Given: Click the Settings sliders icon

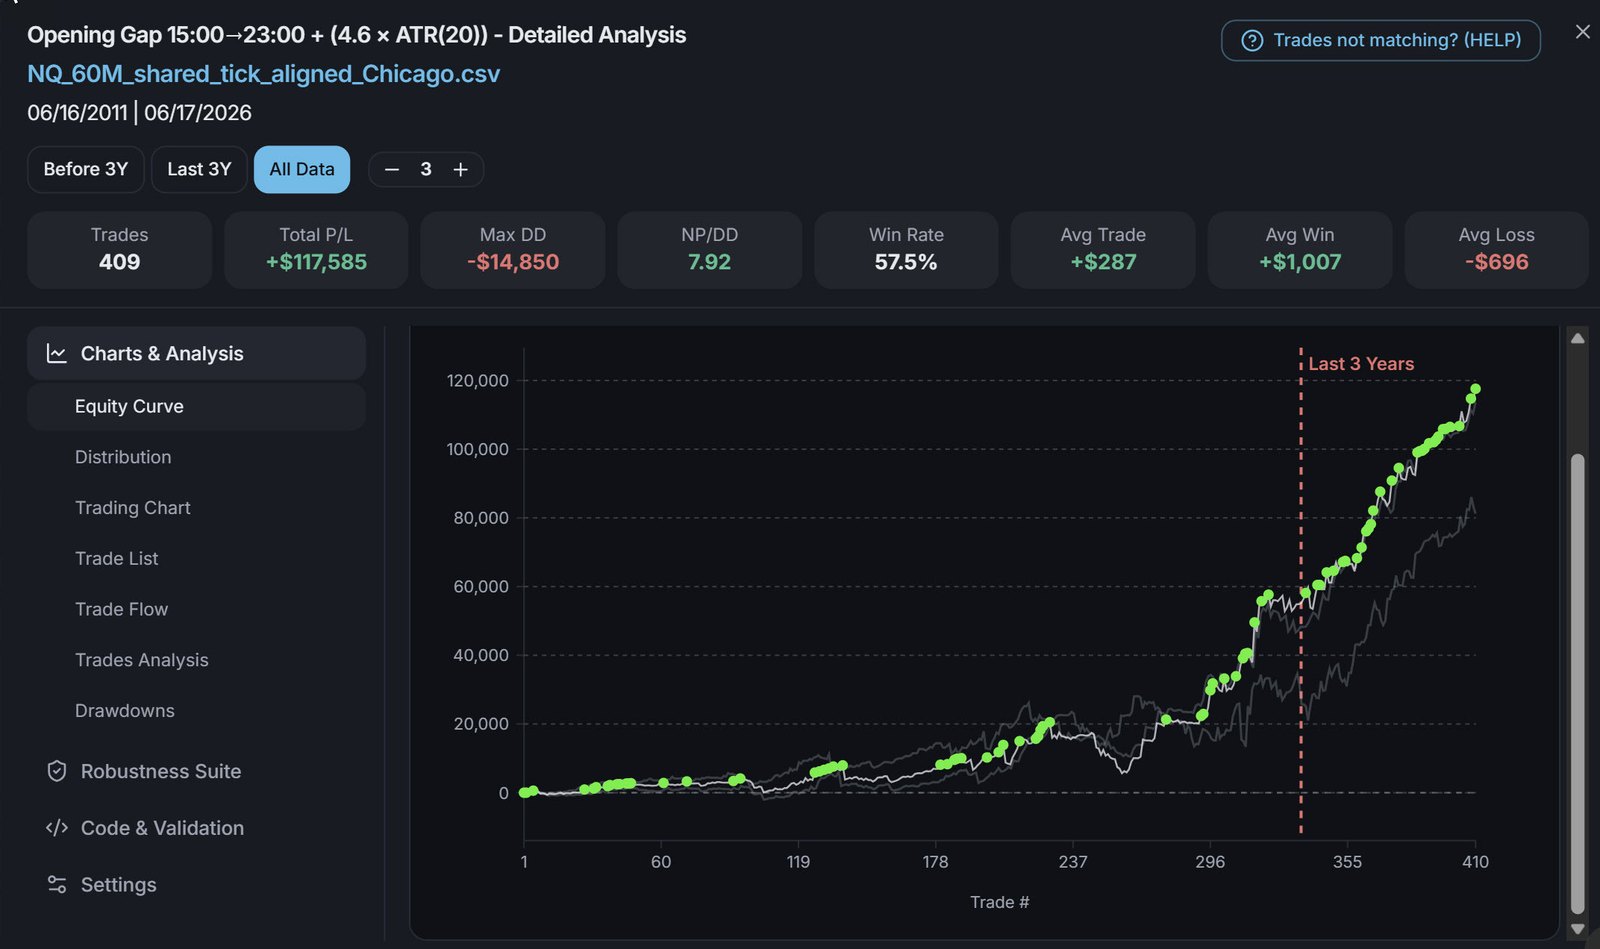Looking at the screenshot, I should click(57, 885).
